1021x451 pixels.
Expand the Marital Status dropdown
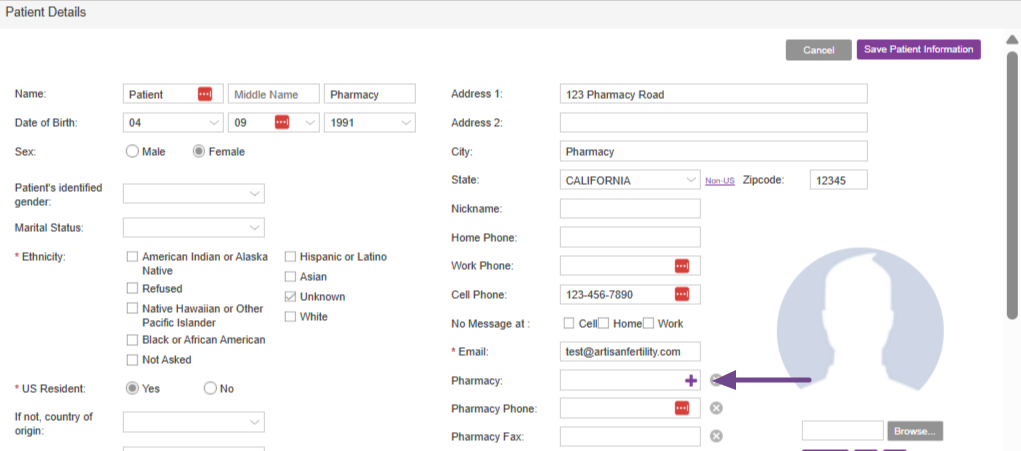(194, 227)
